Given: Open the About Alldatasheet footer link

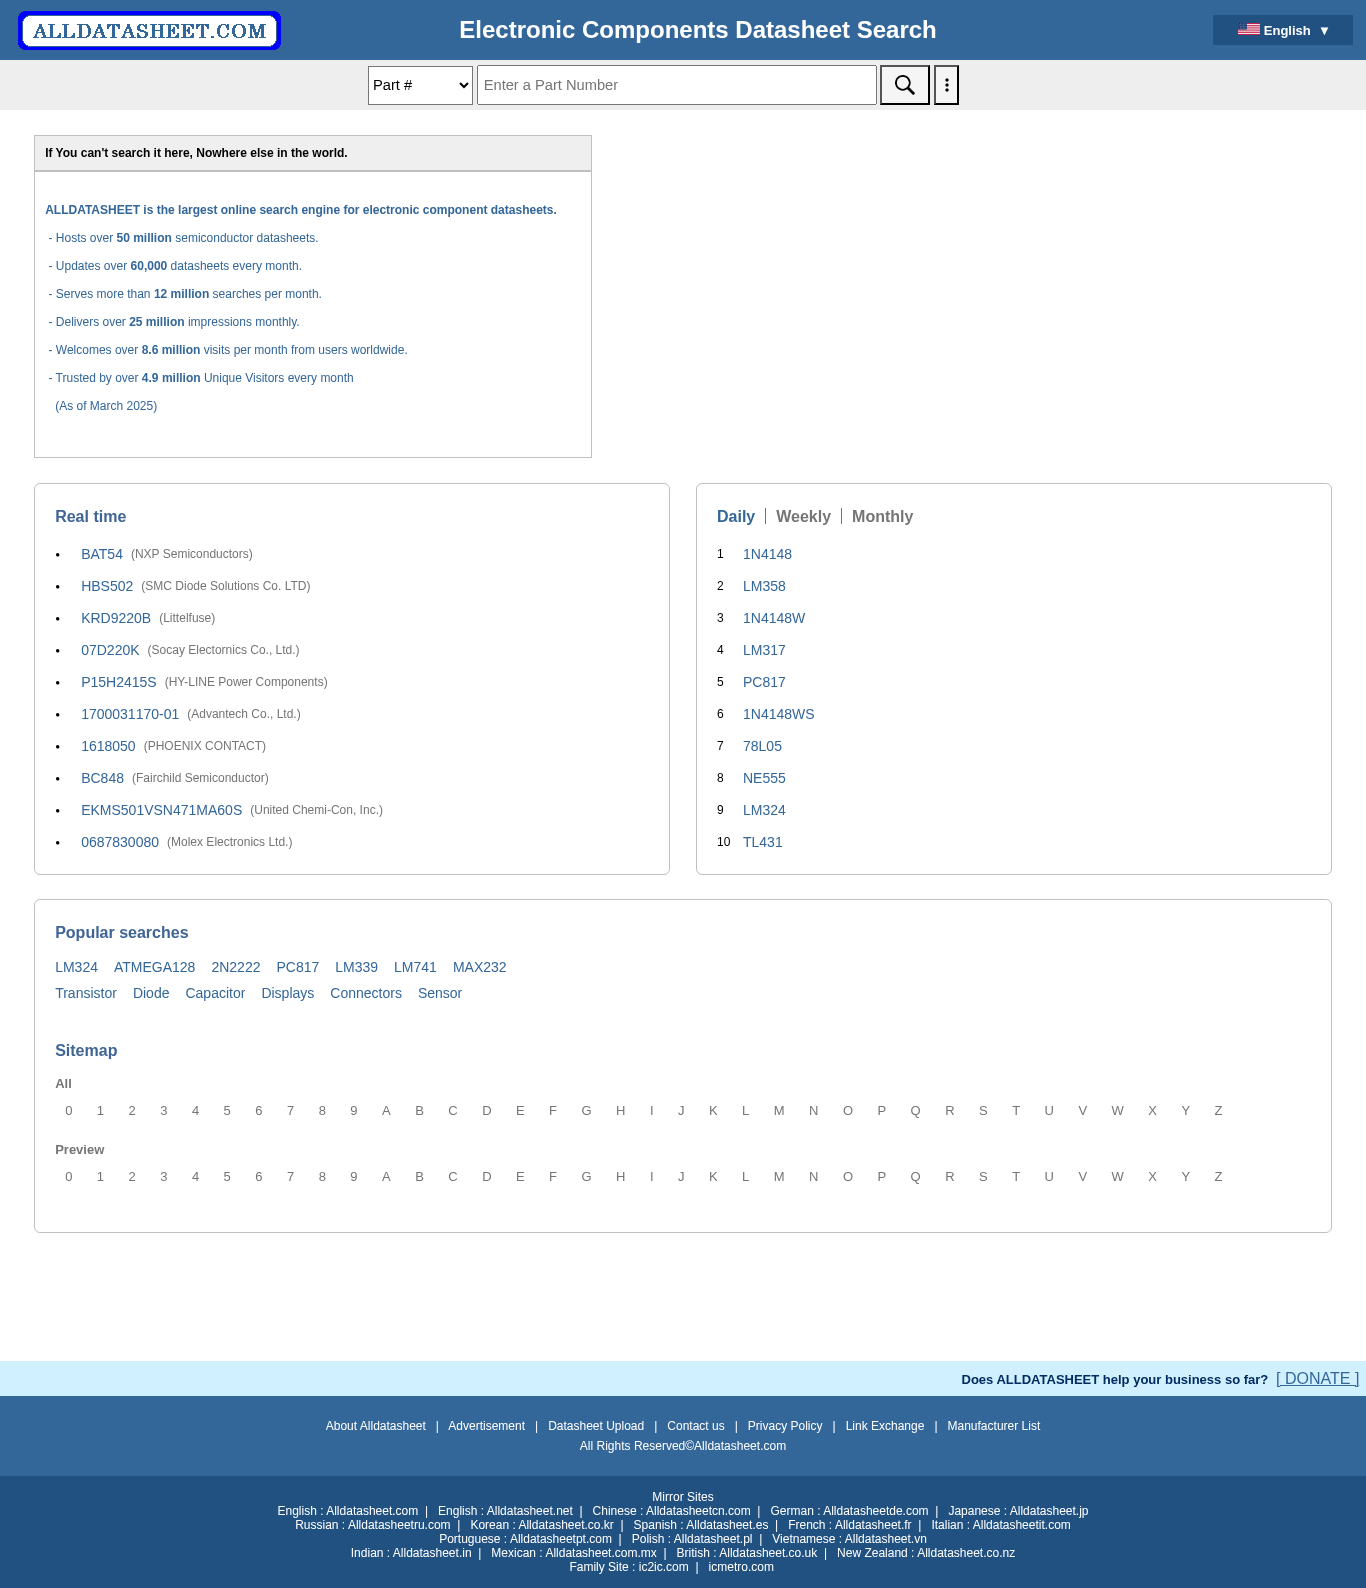Looking at the screenshot, I should pyautogui.click(x=375, y=1426).
